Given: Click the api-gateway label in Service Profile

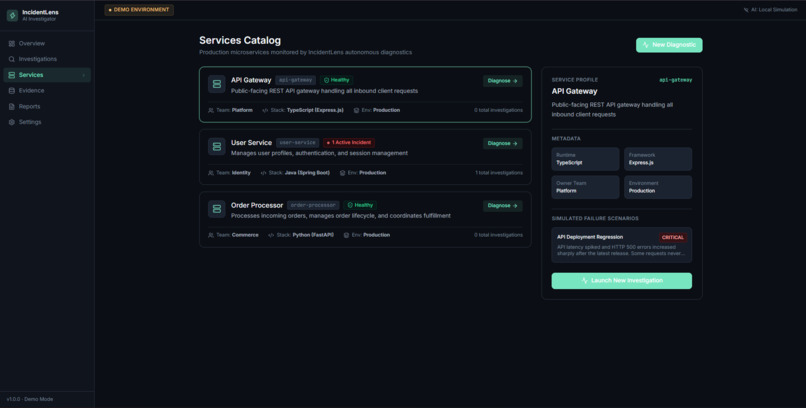Looking at the screenshot, I should pyautogui.click(x=675, y=80).
